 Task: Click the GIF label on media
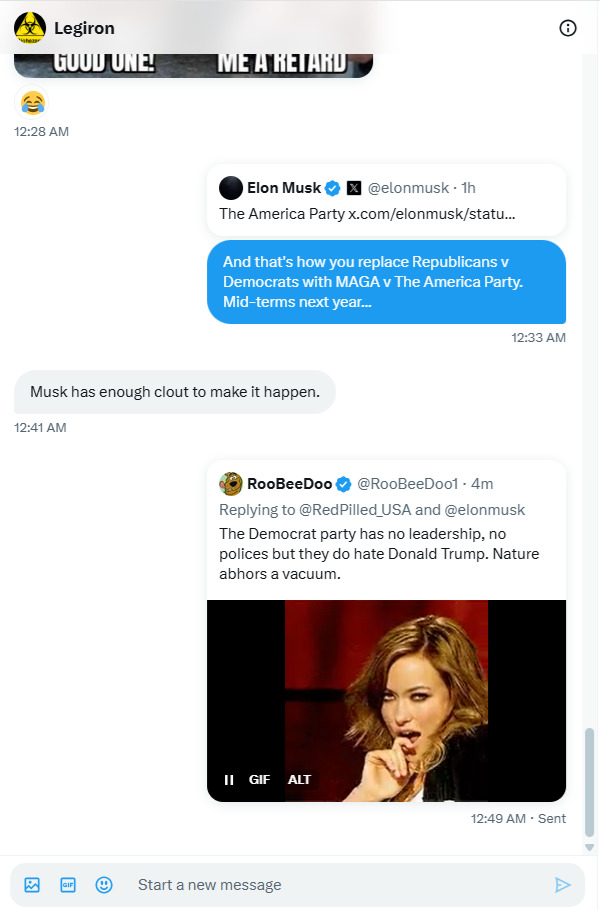[260, 780]
